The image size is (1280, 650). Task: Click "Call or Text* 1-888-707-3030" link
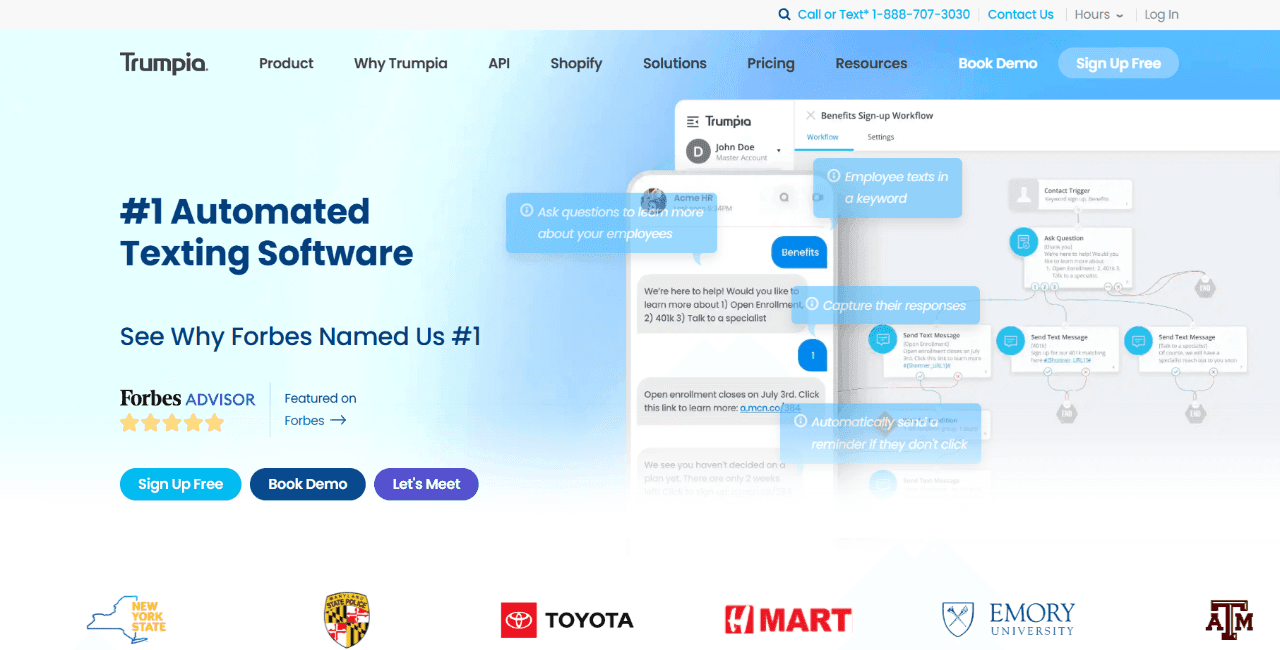click(884, 15)
